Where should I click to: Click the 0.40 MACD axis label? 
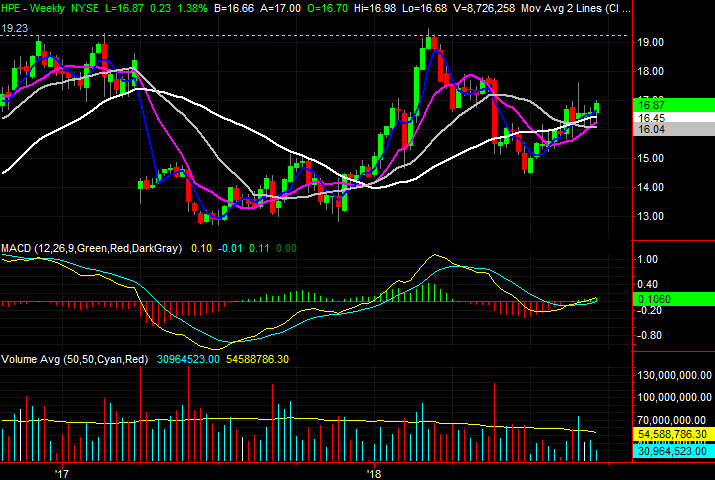(648, 284)
